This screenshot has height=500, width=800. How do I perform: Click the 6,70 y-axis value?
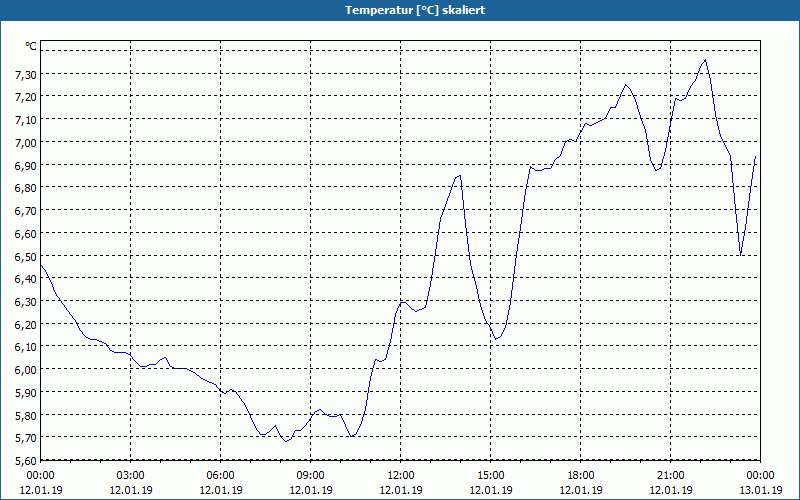(26, 211)
